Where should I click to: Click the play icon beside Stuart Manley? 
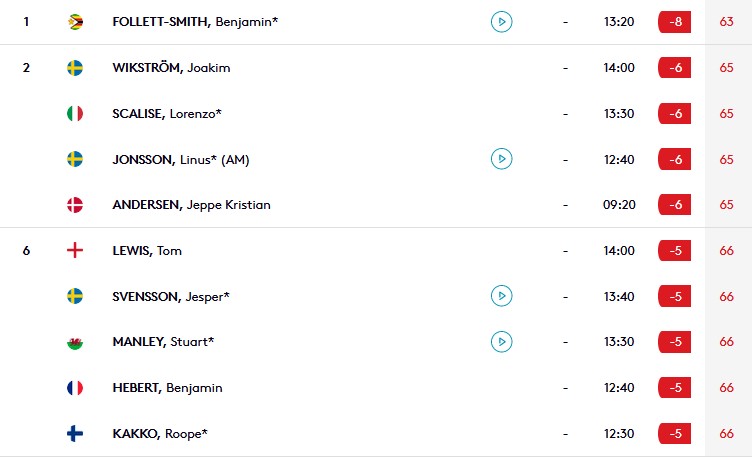tap(501, 342)
